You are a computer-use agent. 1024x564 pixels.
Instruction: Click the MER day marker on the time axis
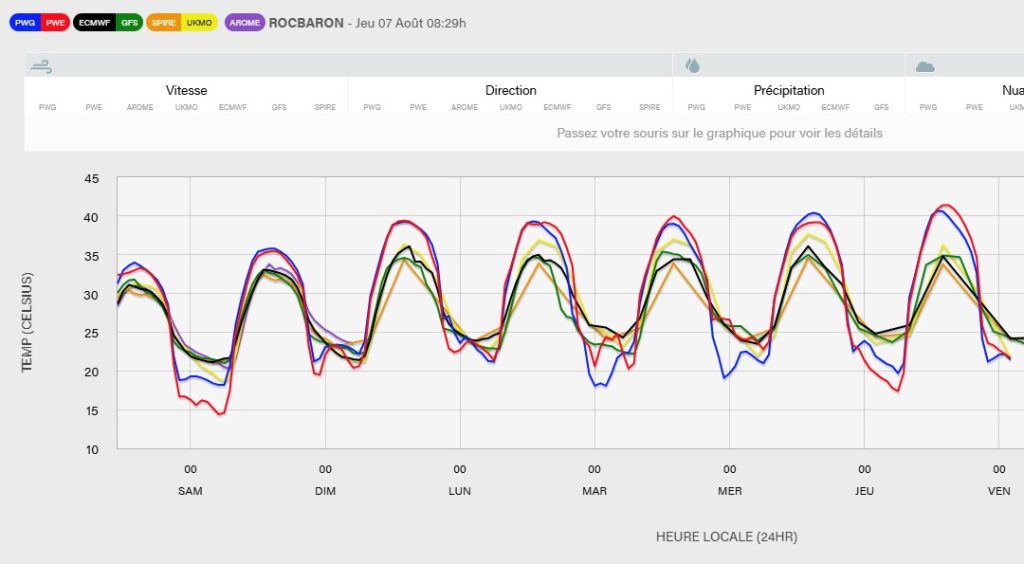tap(730, 491)
